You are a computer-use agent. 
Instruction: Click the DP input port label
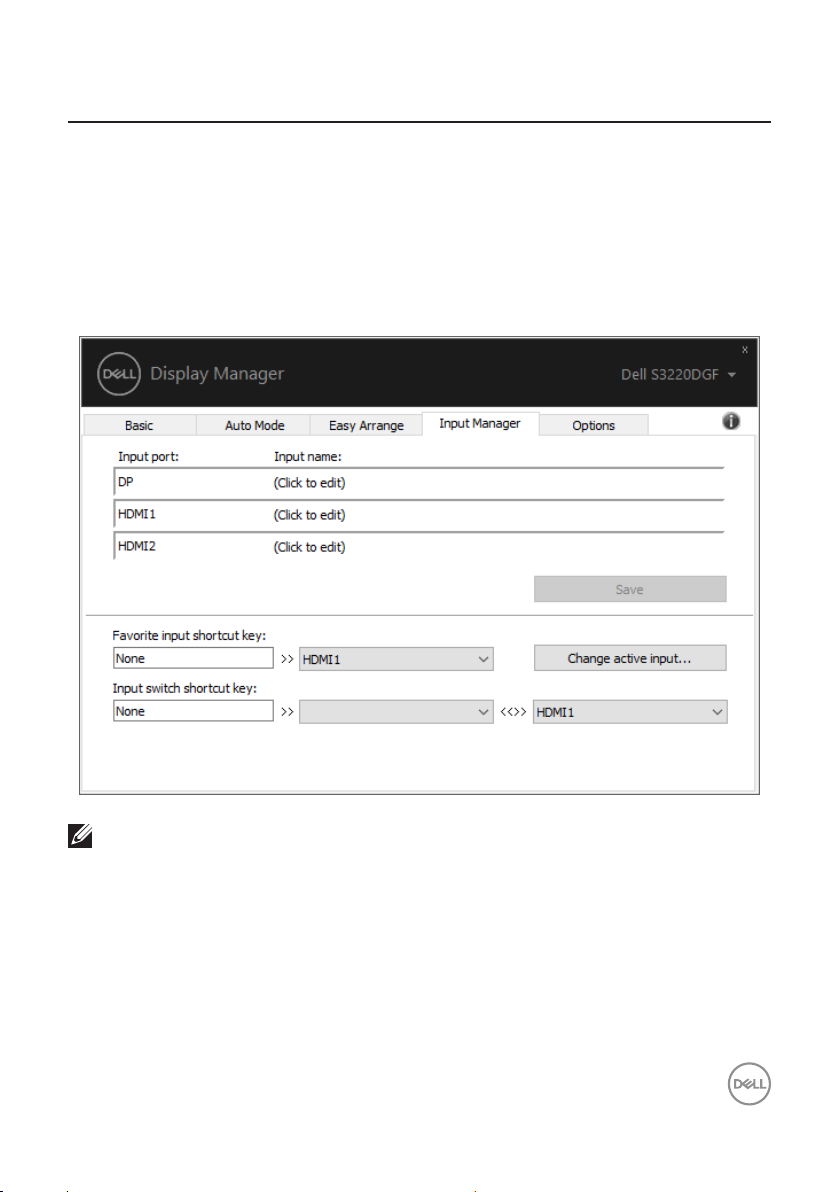coord(125,482)
